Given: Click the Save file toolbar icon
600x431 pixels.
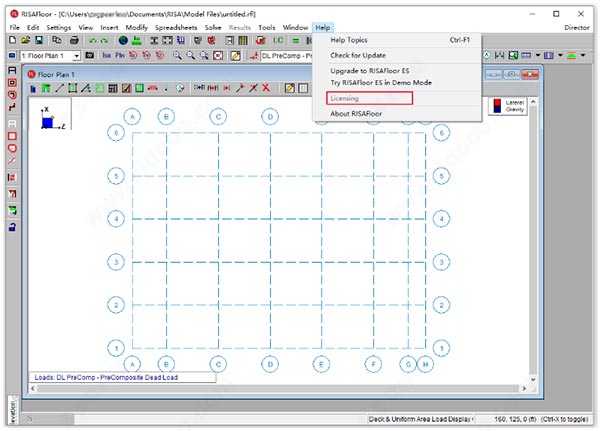Looking at the screenshot, I should click(x=39, y=40).
